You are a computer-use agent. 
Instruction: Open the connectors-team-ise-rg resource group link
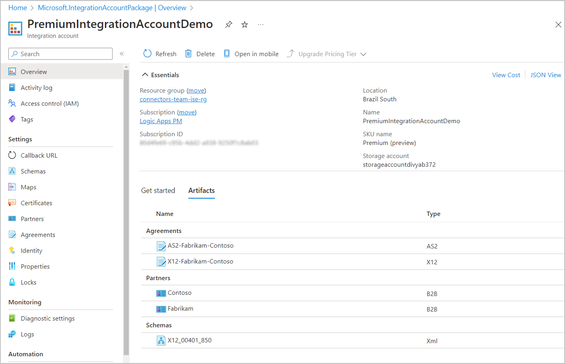pyautogui.click(x=173, y=99)
